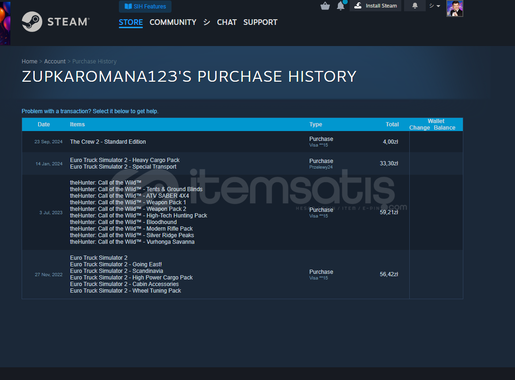This screenshot has height=380, width=515.
Task: Click Euro Truck Simulator 2 - Wheel Tuning Pack
Action: pos(125,291)
